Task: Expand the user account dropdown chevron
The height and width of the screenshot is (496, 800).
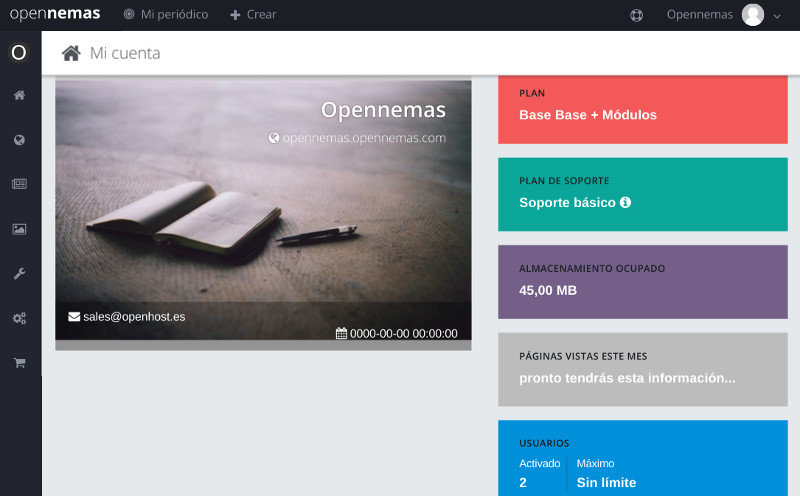Action: pyautogui.click(x=777, y=16)
